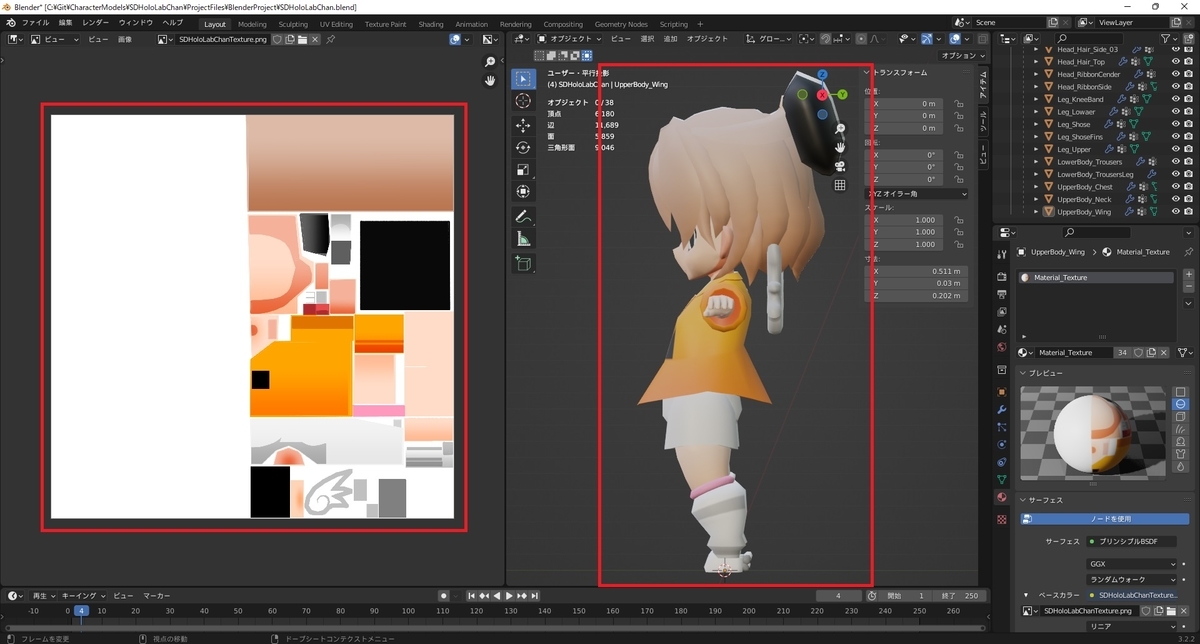Open the Random Walk subsurface method dropdown
Image resolution: width=1200 pixels, height=644 pixels.
(x=1133, y=579)
